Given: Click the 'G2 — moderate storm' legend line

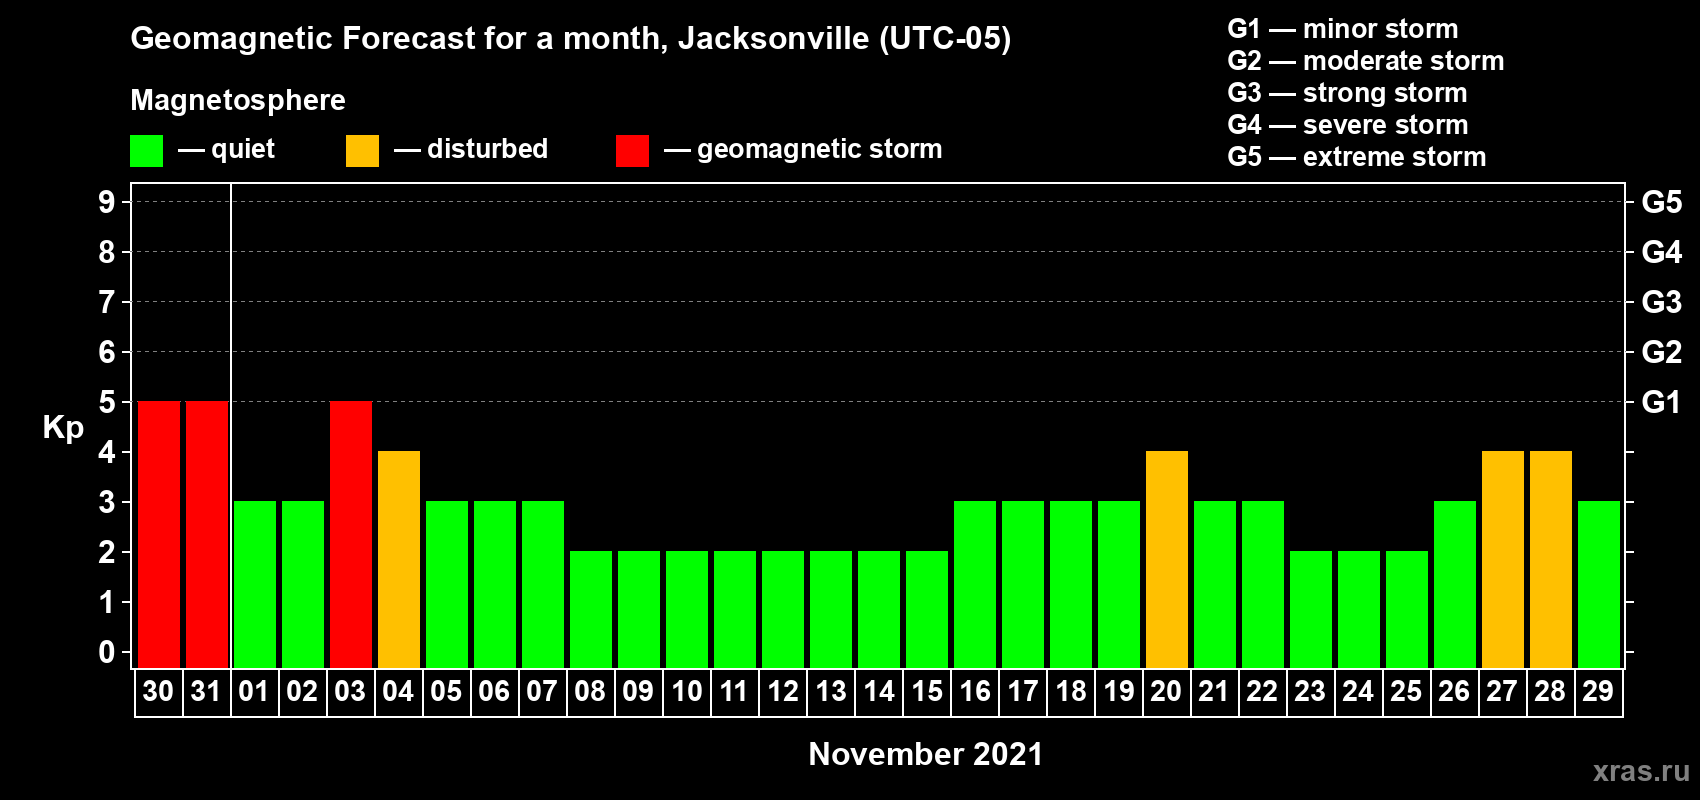Looking at the screenshot, I should click(1365, 61).
